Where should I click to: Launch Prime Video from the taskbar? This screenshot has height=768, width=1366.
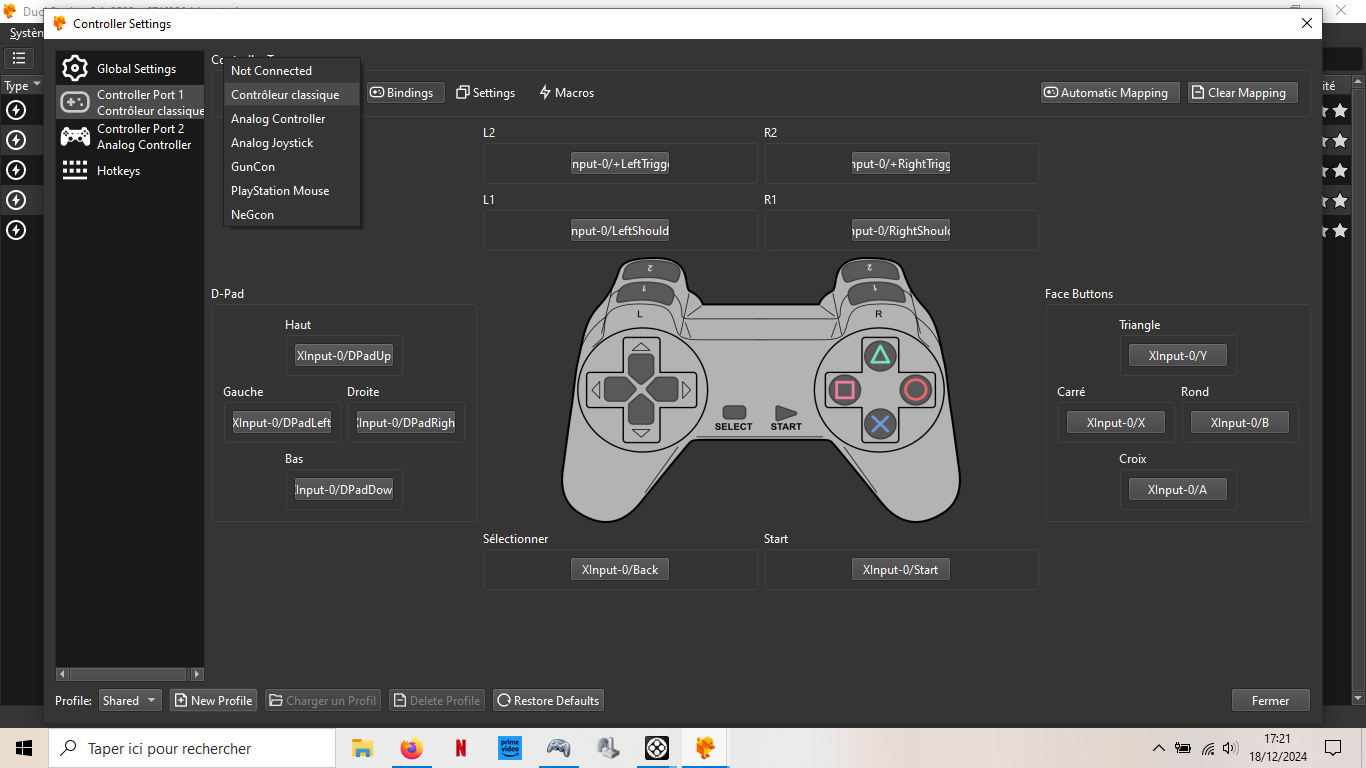click(509, 748)
